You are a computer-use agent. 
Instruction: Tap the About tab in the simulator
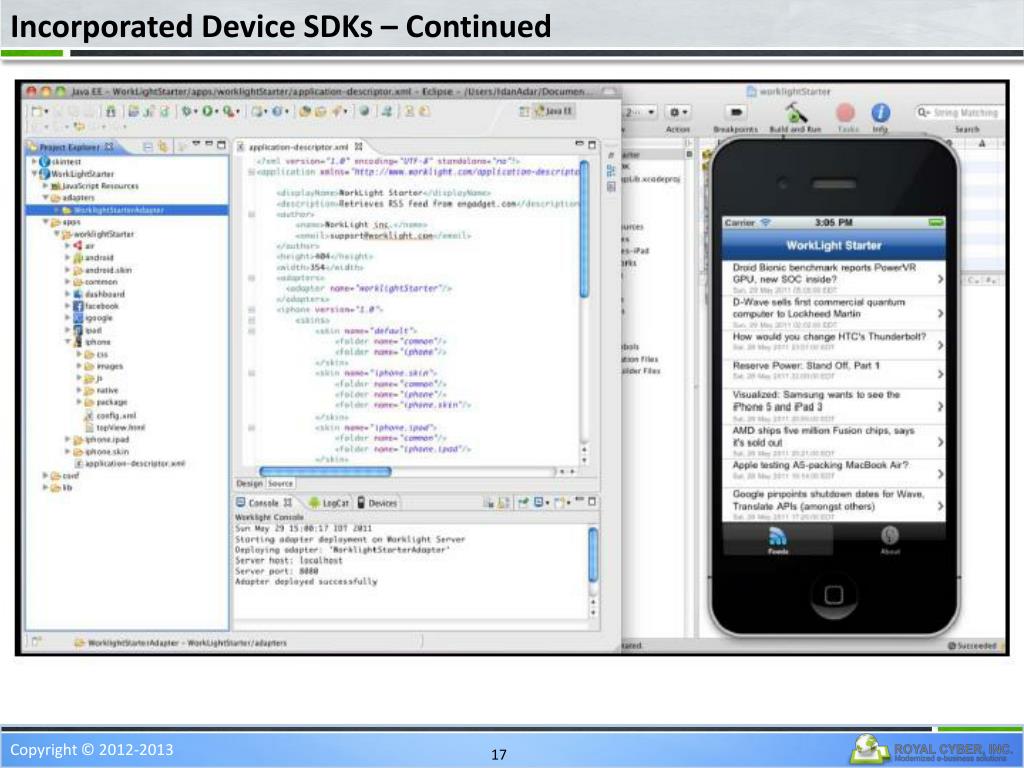(889, 539)
